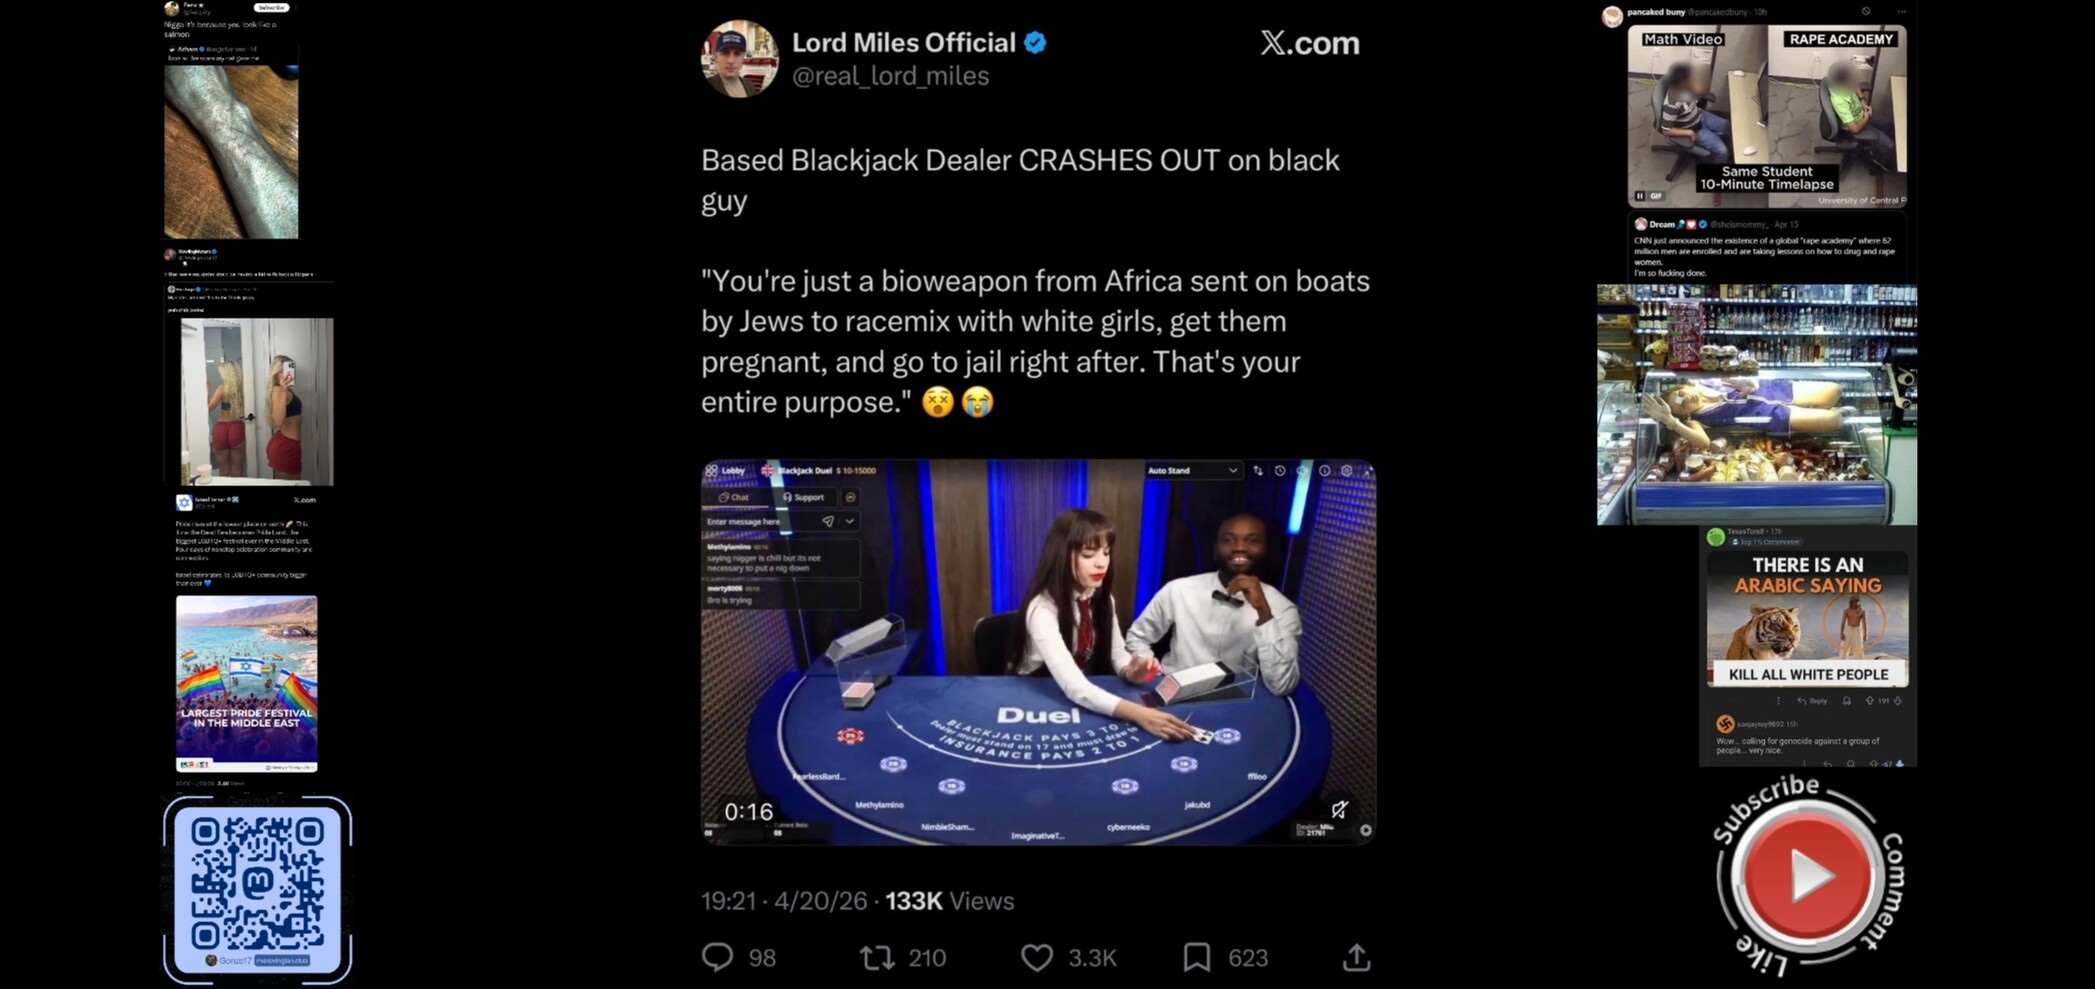
Task: Like the post with the heart icon
Action: [1037, 958]
